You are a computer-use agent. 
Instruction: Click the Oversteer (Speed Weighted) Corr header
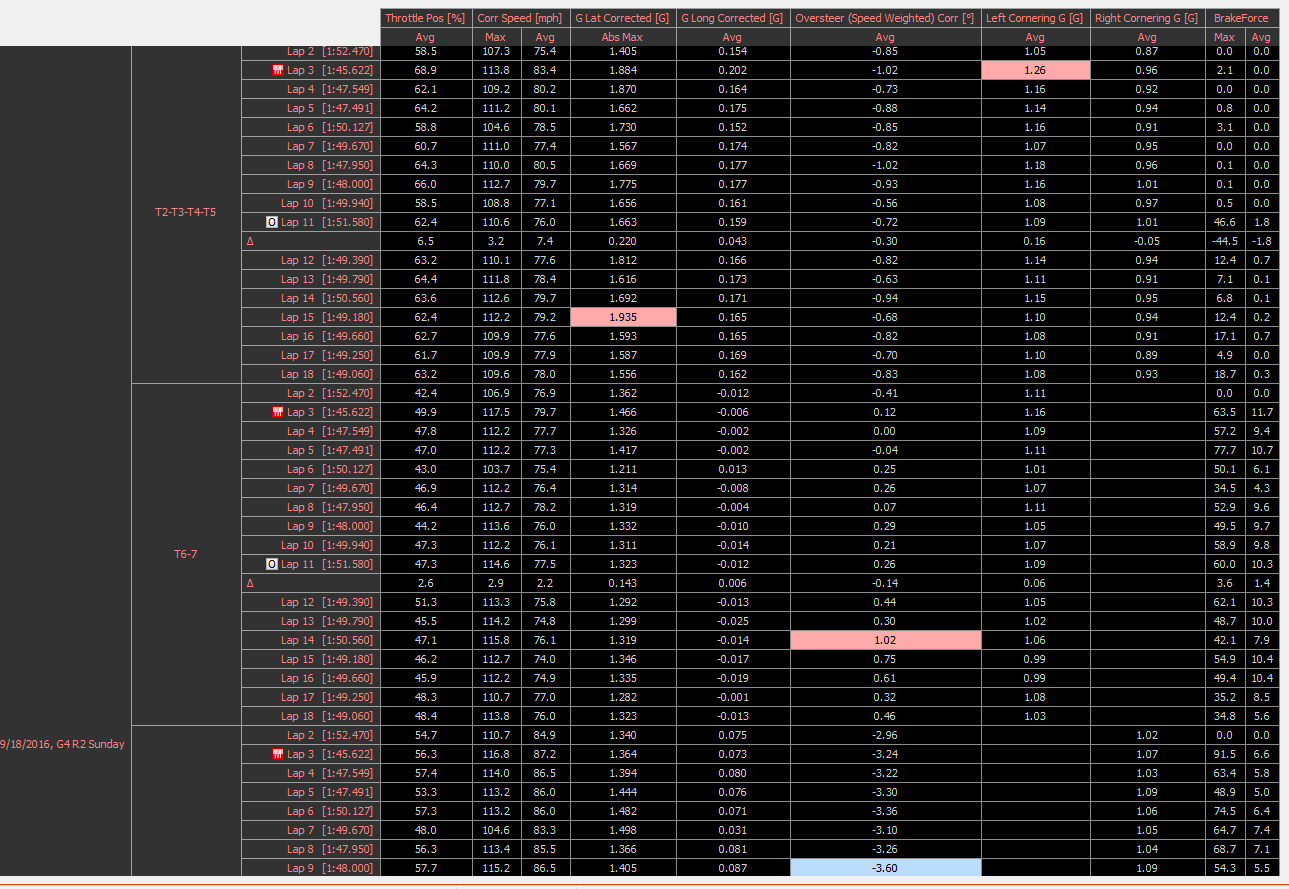click(885, 17)
